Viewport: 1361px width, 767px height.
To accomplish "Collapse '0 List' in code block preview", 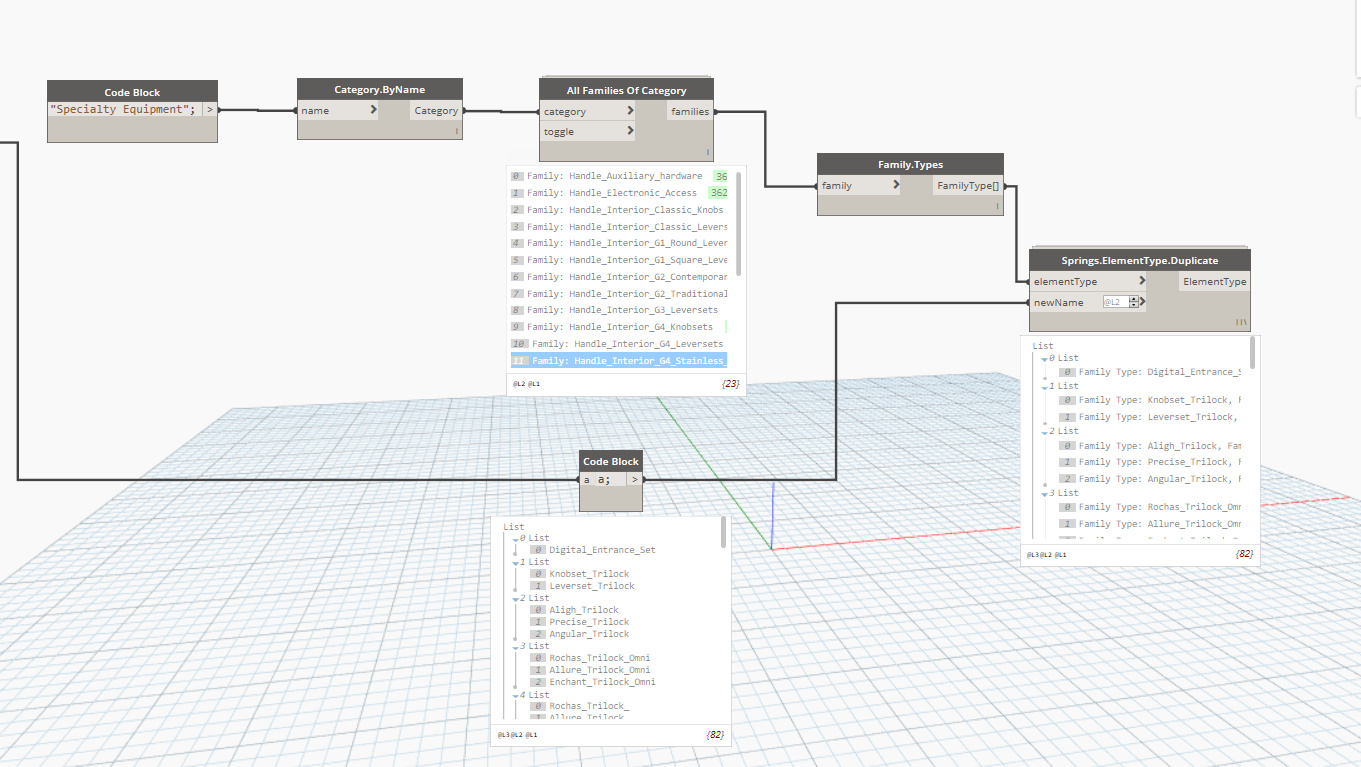I will coord(515,538).
